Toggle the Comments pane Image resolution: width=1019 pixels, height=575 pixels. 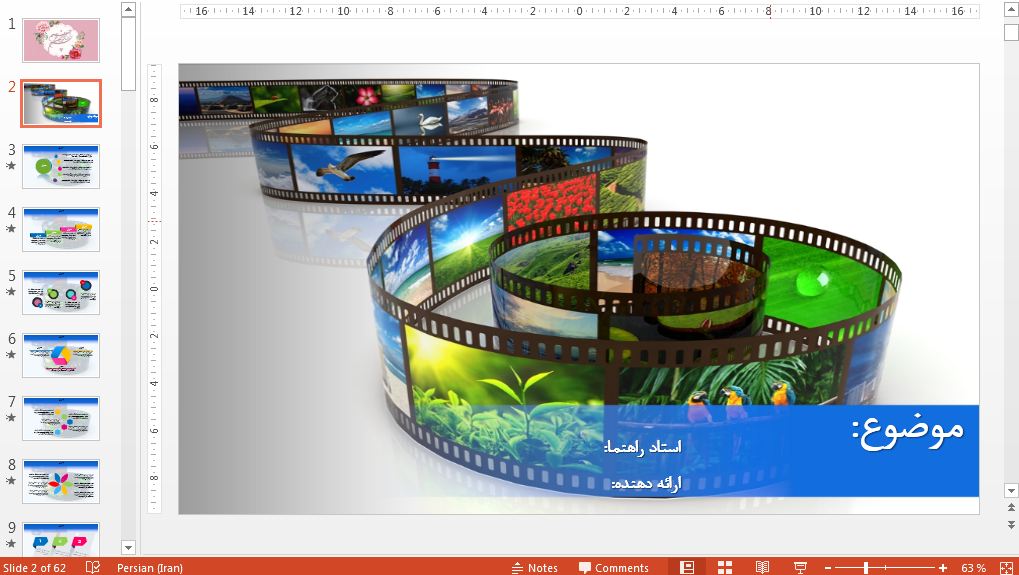click(x=613, y=567)
